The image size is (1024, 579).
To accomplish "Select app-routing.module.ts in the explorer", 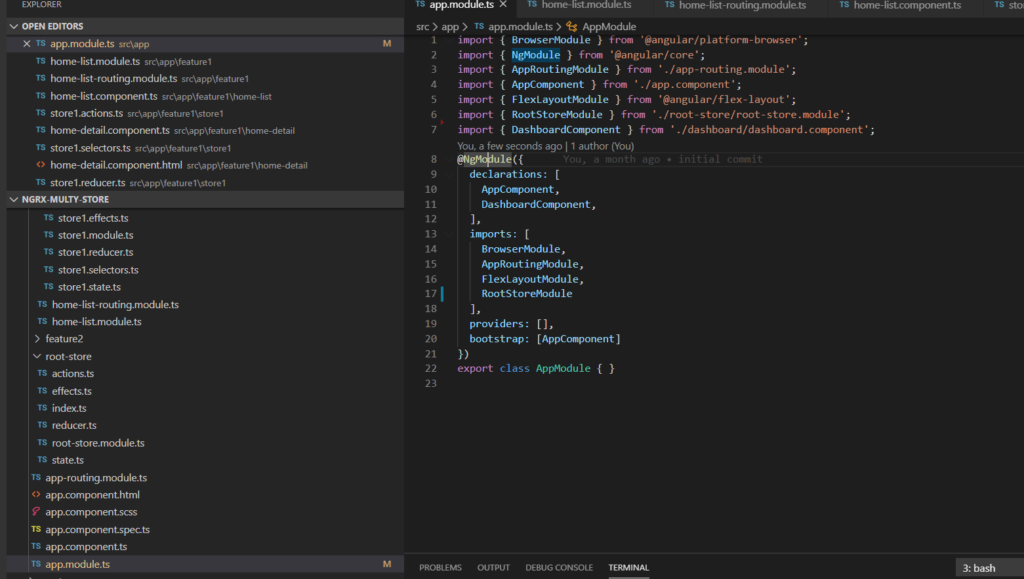I will 96,478.
